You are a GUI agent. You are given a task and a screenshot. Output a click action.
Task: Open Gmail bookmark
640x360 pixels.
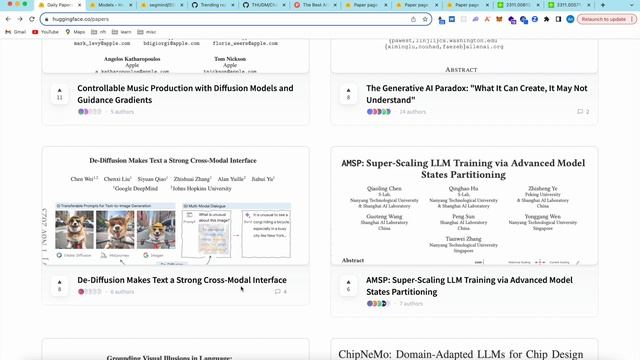(x=16, y=32)
